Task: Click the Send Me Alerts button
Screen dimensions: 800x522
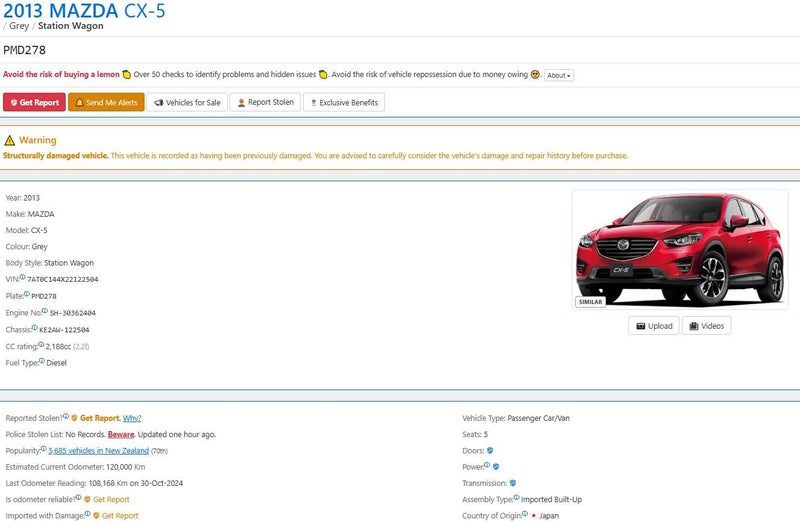Action: 106,102
